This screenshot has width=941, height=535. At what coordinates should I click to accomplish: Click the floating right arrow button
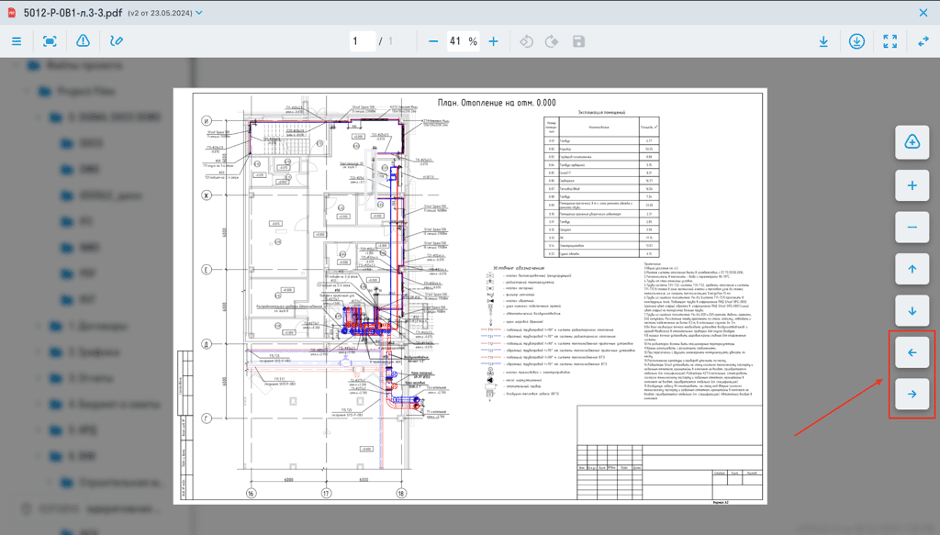[x=911, y=394]
